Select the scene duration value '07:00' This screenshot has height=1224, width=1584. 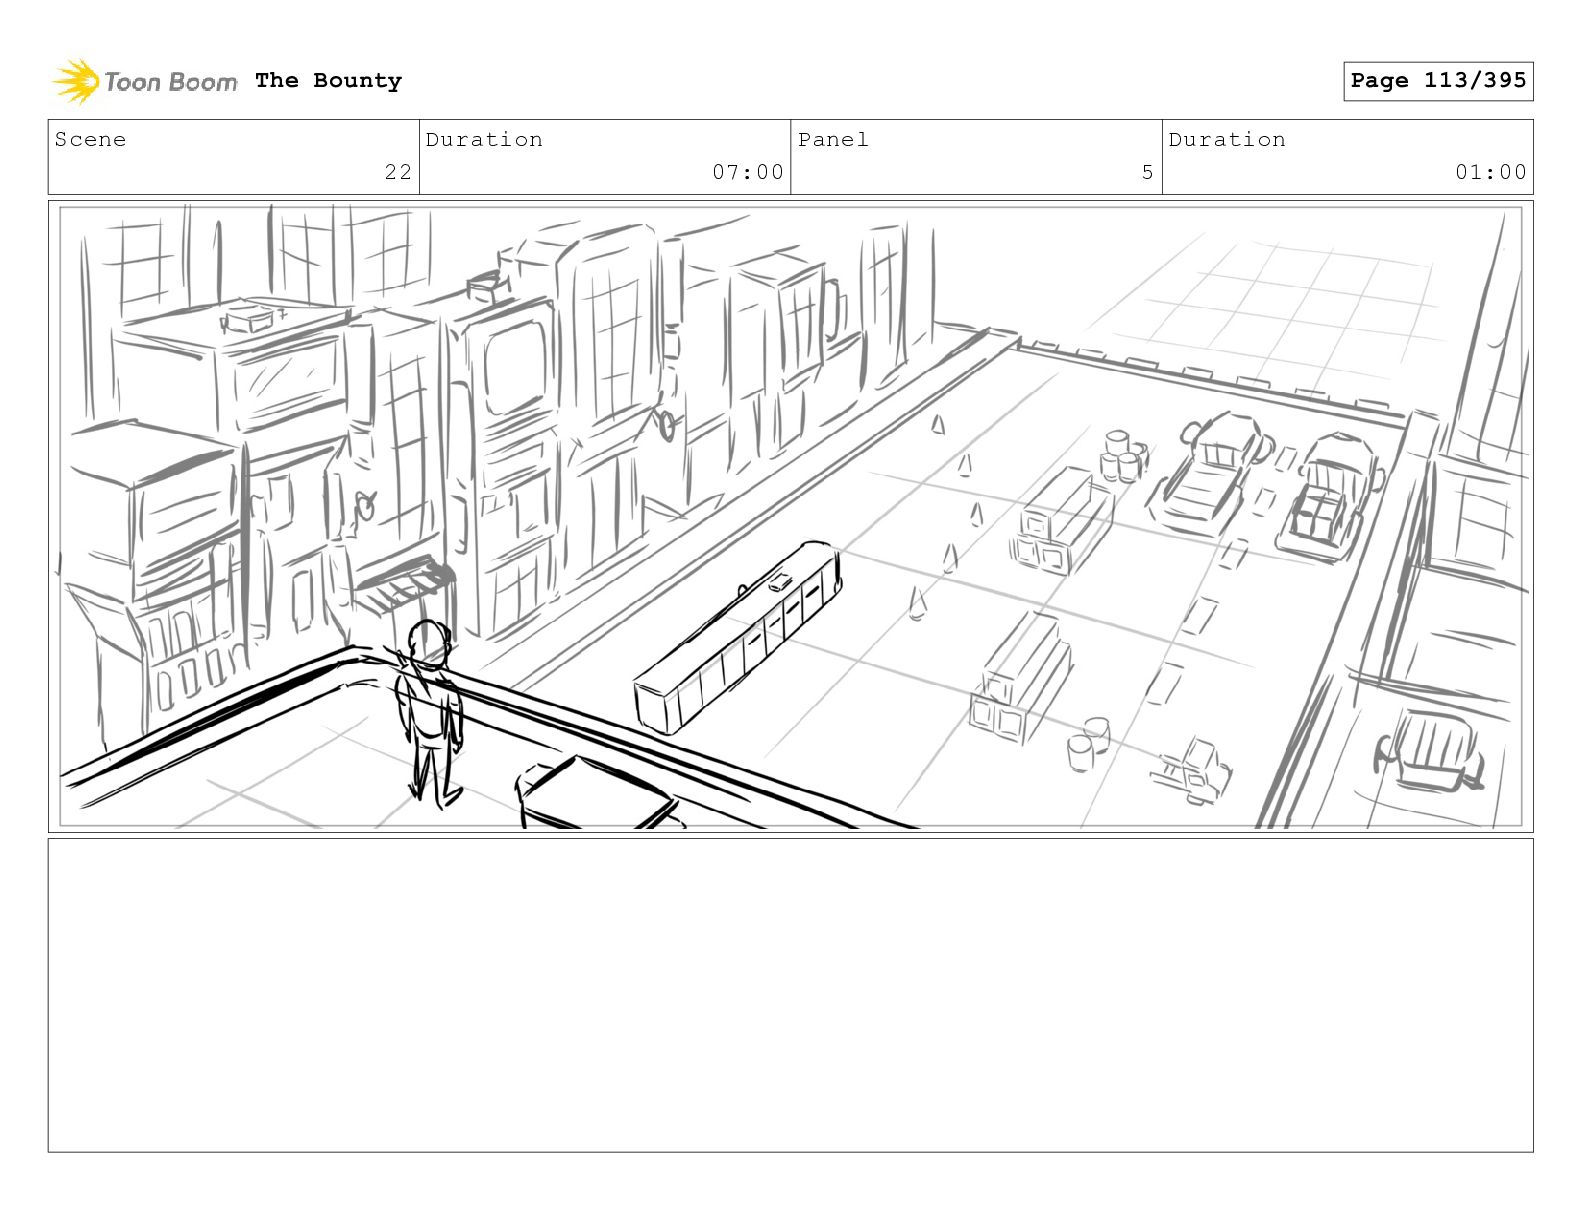tap(748, 172)
